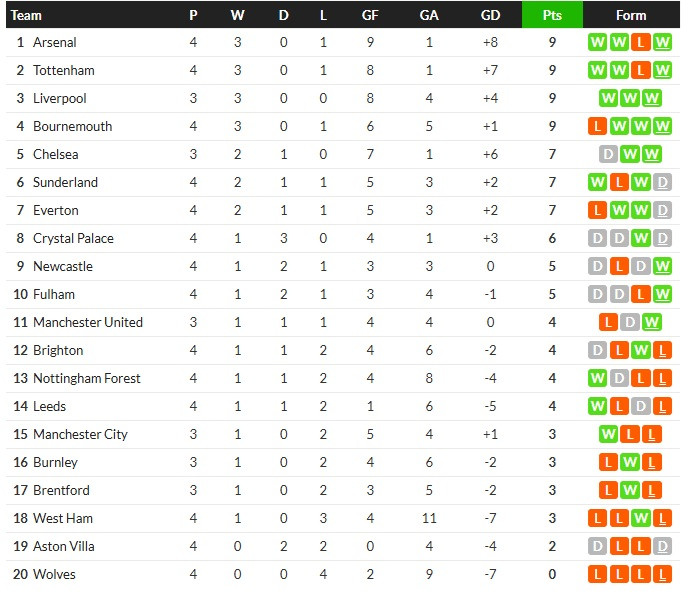This screenshot has height=597, width=688.
Task: Click the Form column header
Action: pos(631,15)
